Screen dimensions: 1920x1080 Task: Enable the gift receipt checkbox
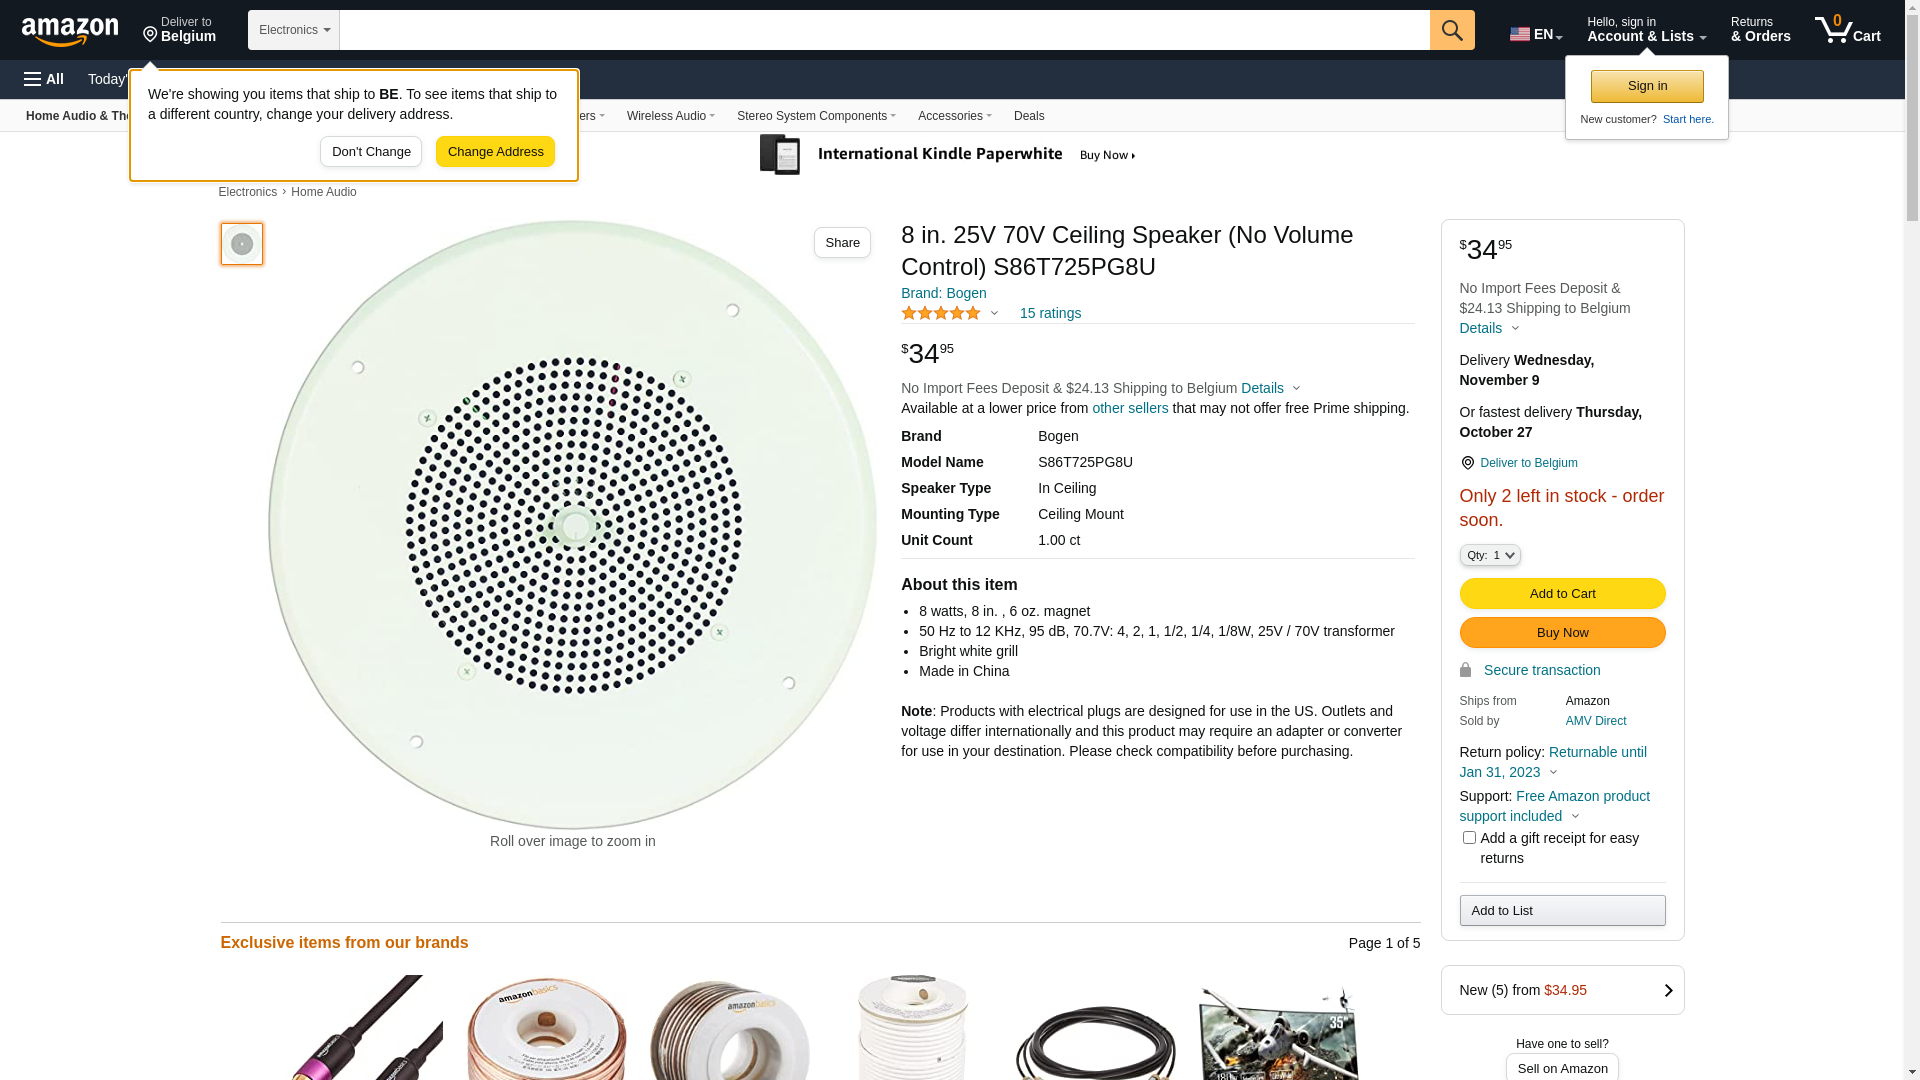point(1469,838)
